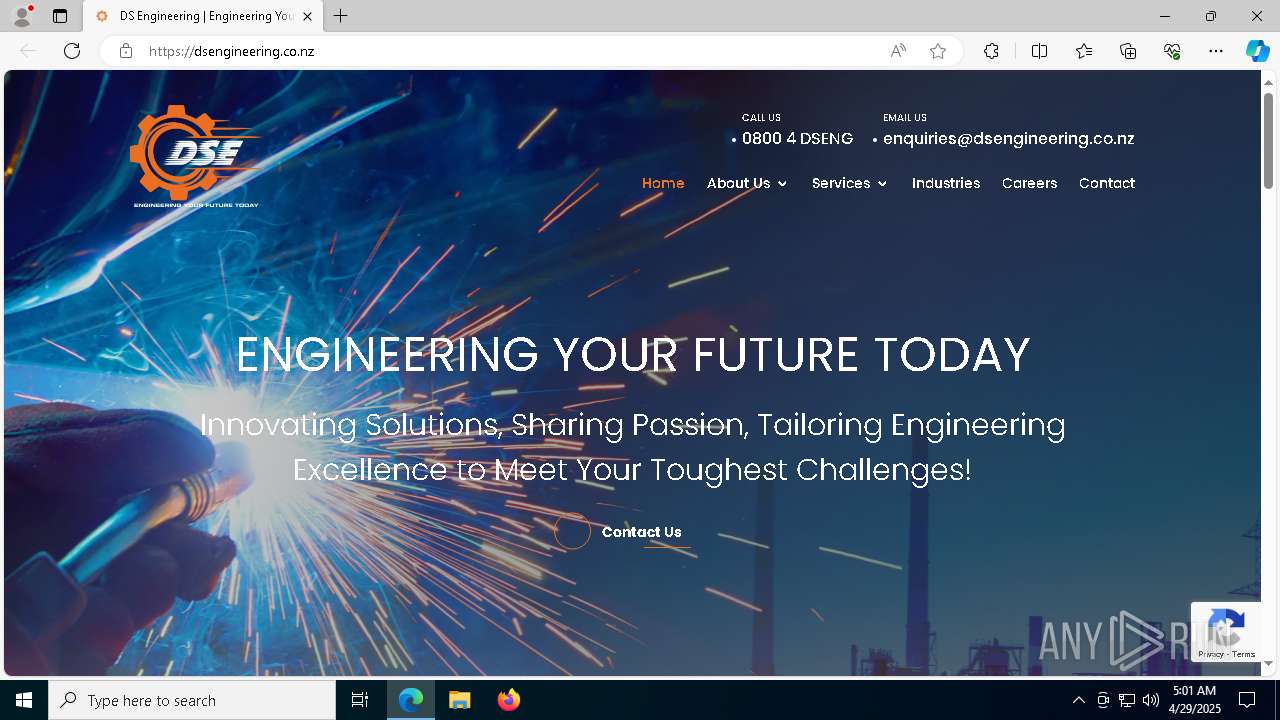Open the About Us menu
Screen dimensions: 1280x720
738,183
